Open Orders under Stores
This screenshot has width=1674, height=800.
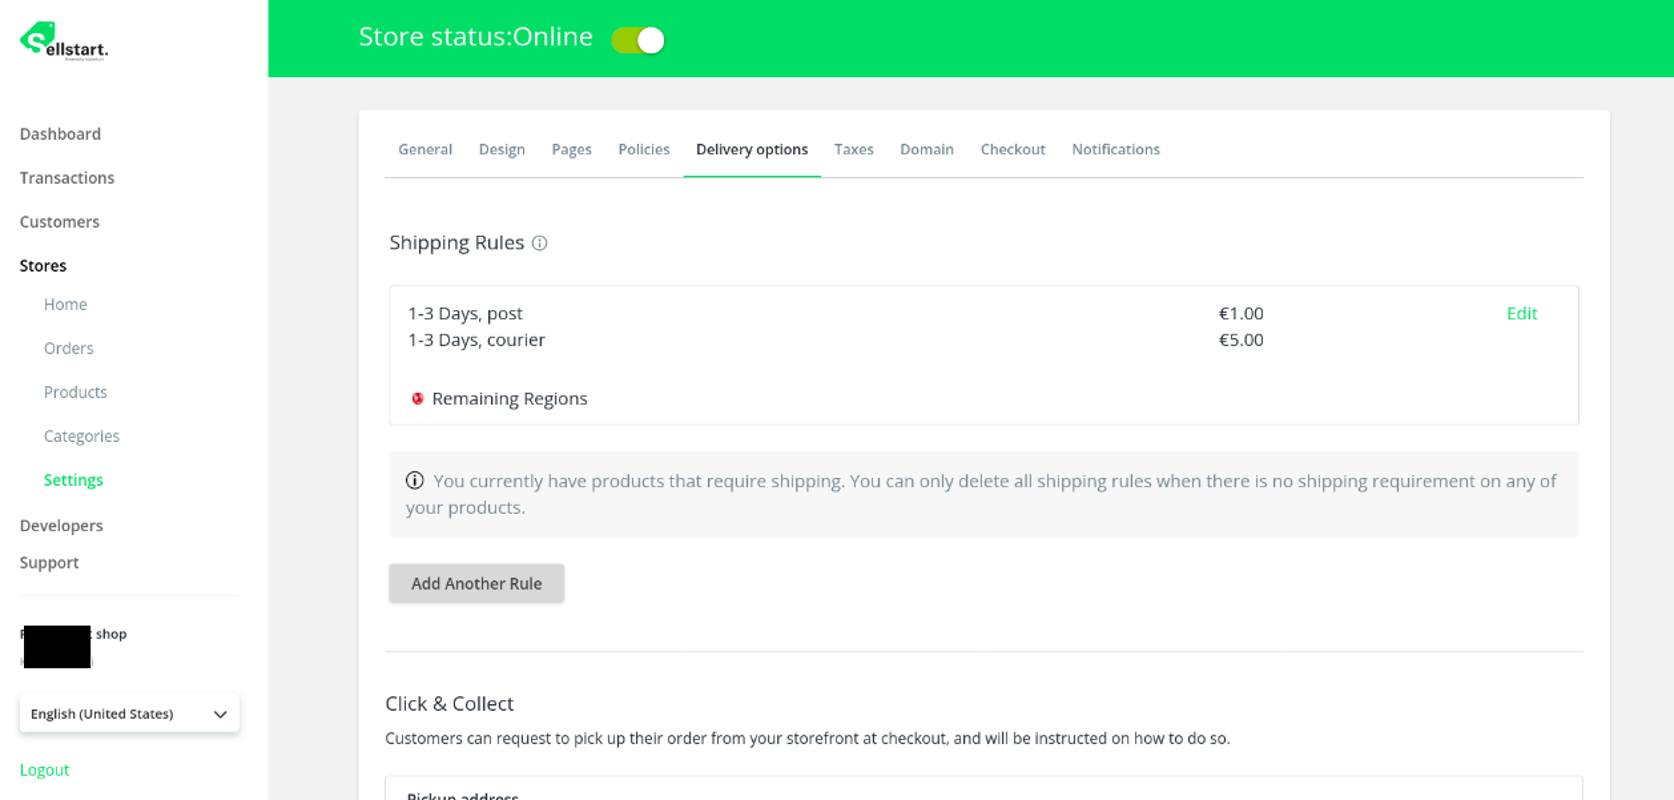tap(68, 348)
